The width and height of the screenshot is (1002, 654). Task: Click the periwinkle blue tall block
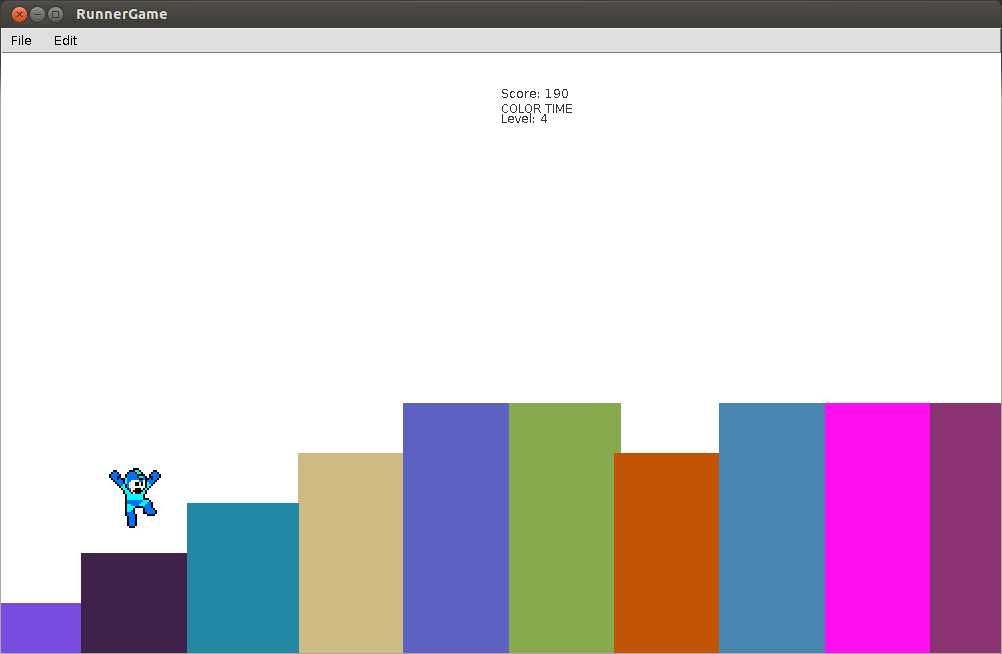coord(456,528)
